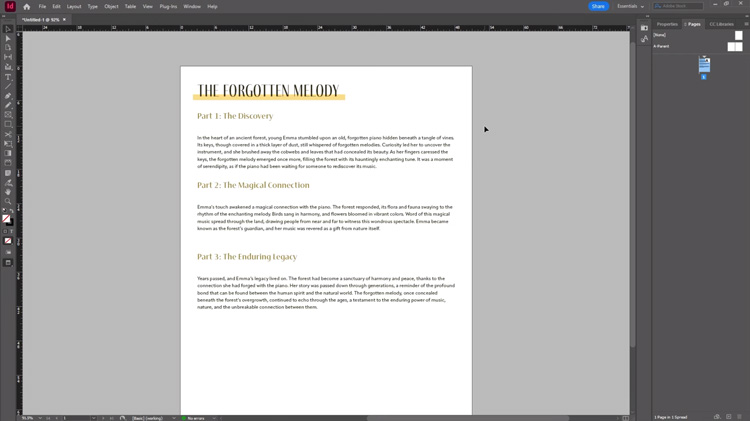The width and height of the screenshot is (750, 421).
Task: Select the Content Collector tool
Action: pos(8,67)
